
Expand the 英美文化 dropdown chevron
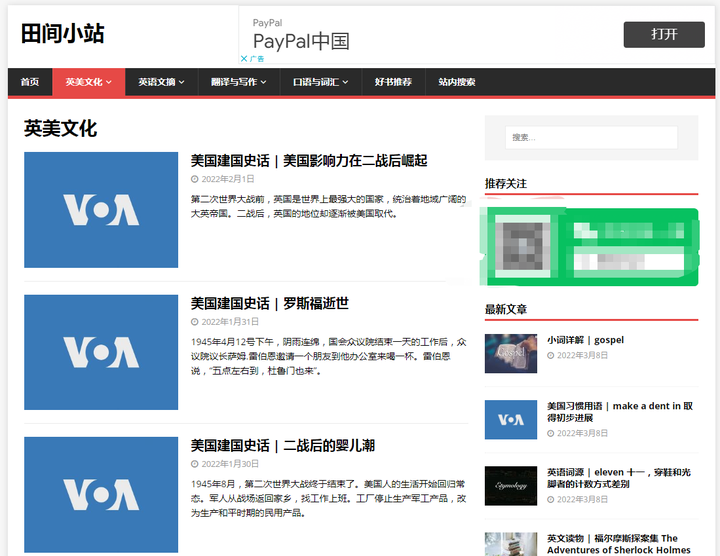click(x=109, y=83)
